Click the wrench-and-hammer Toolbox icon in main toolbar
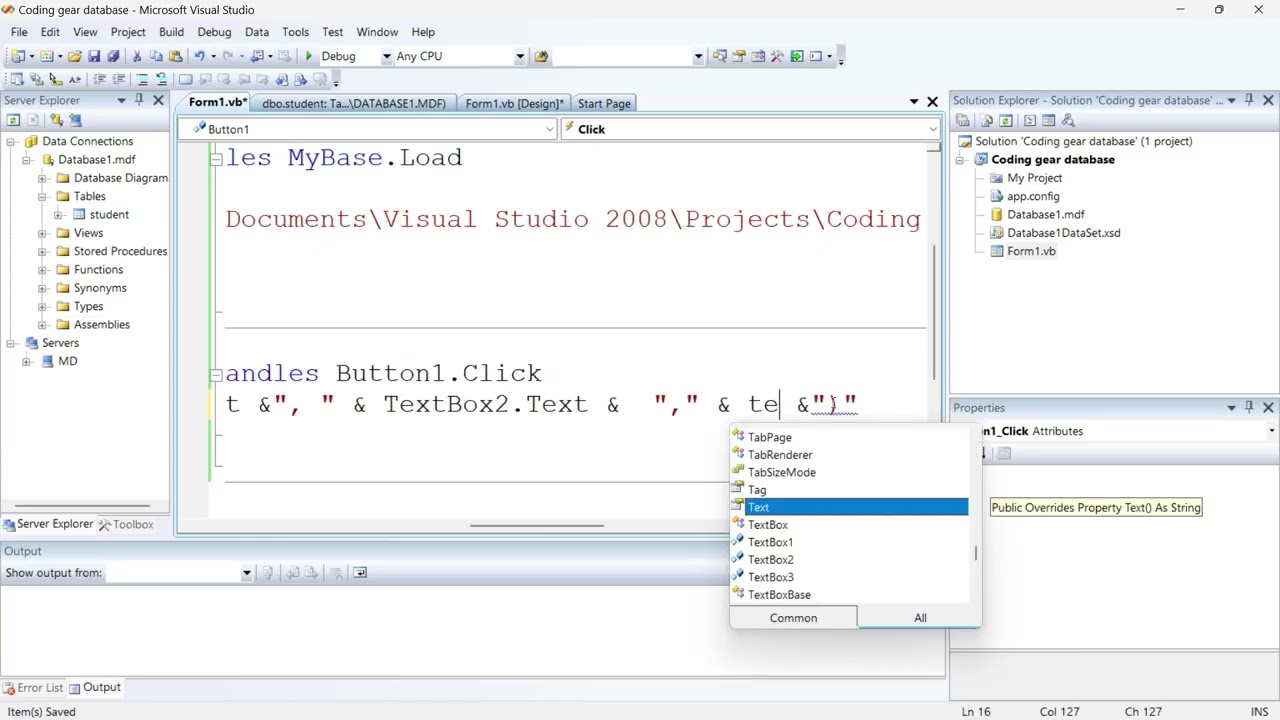Viewport: 1280px width, 720px height. pos(777,56)
